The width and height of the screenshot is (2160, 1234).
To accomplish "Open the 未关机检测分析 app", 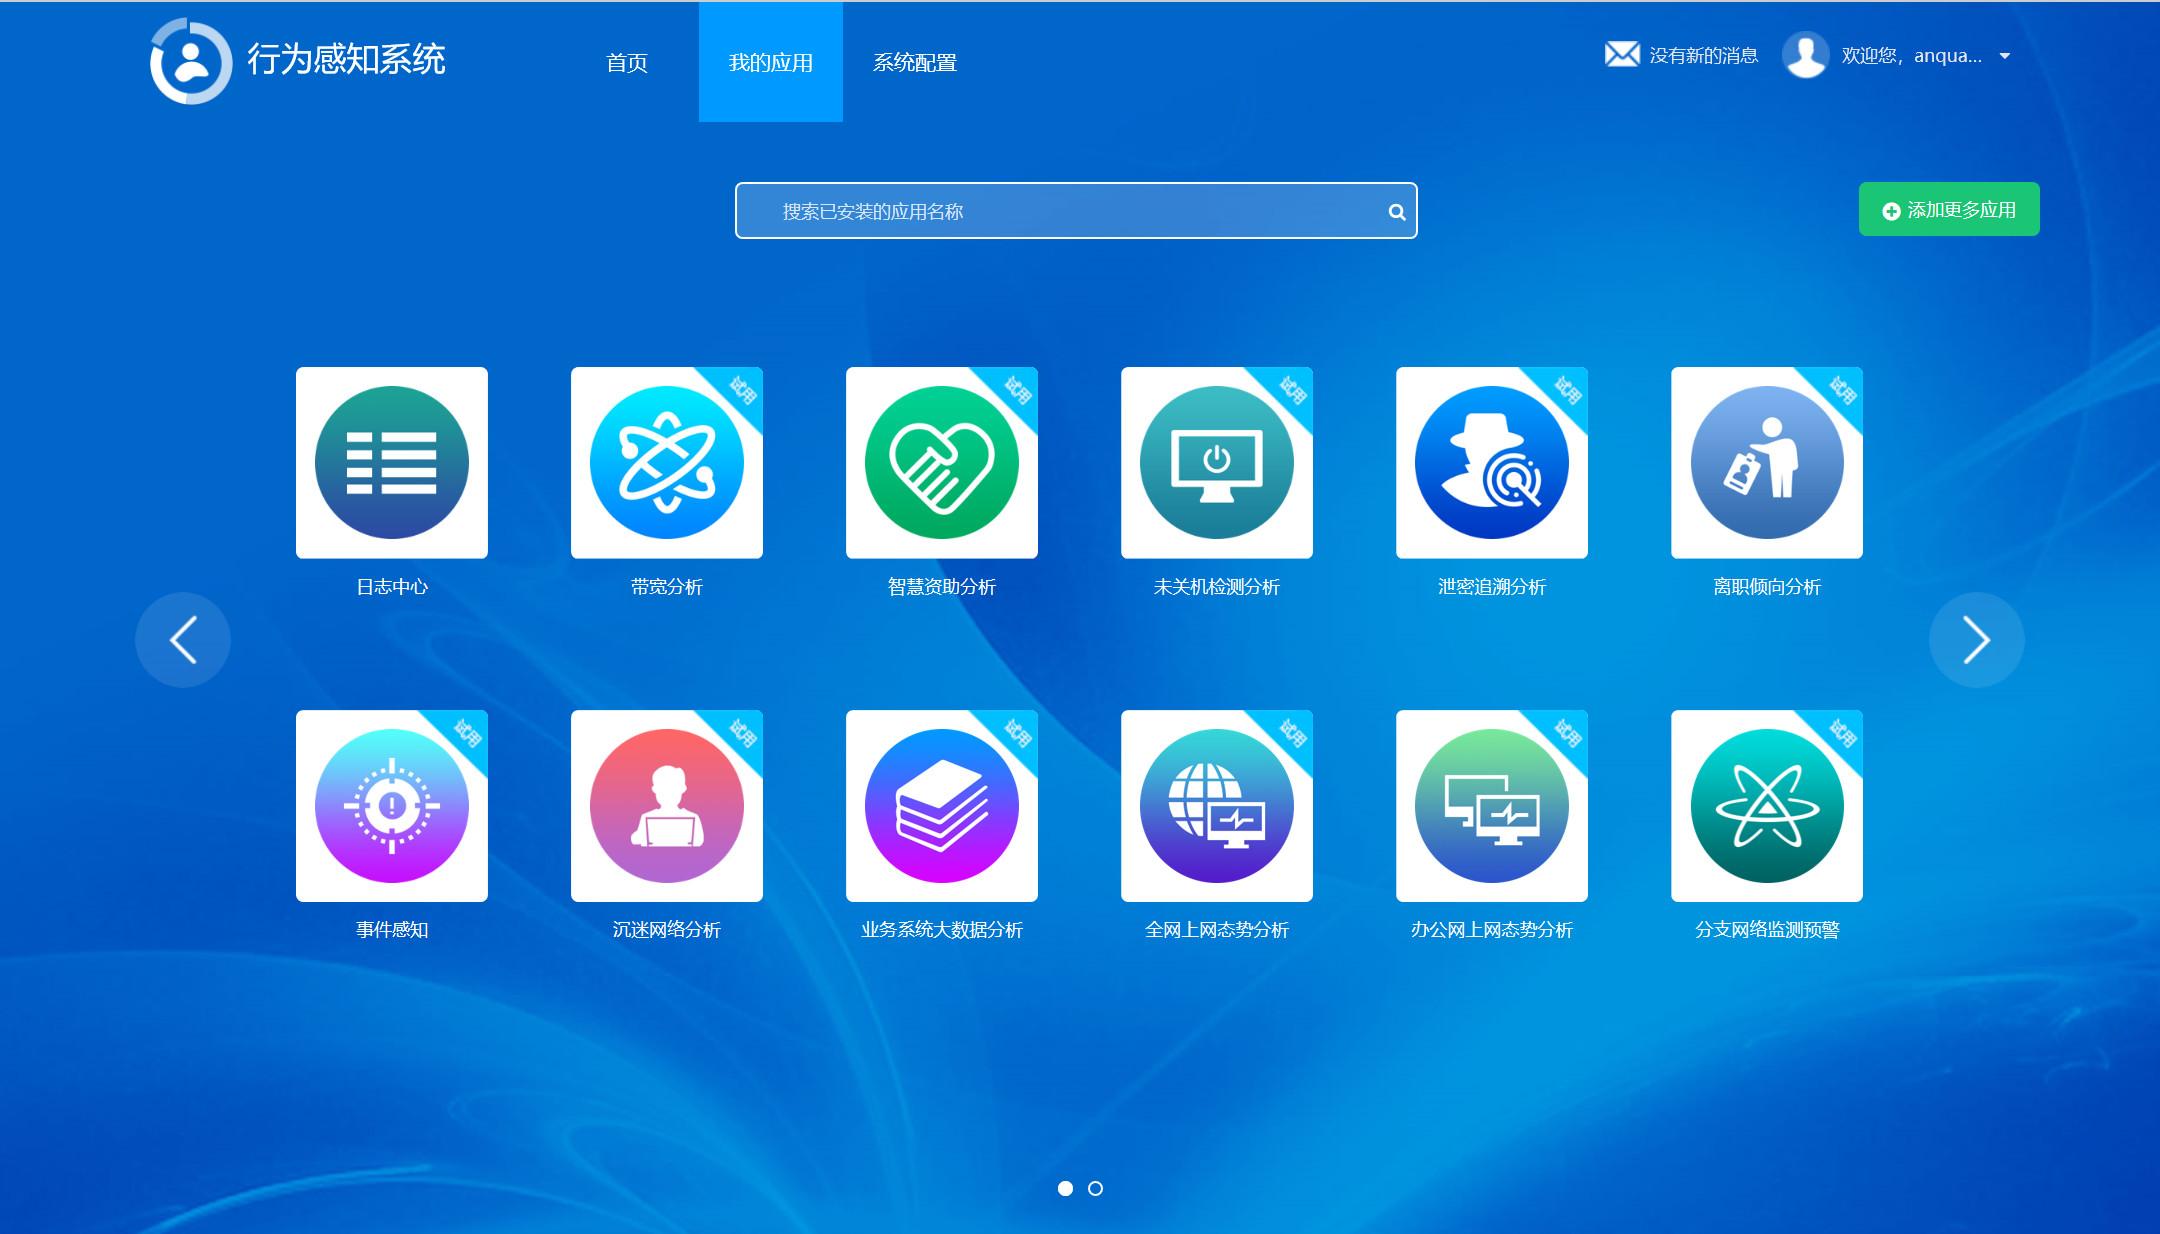I will click(x=1216, y=462).
